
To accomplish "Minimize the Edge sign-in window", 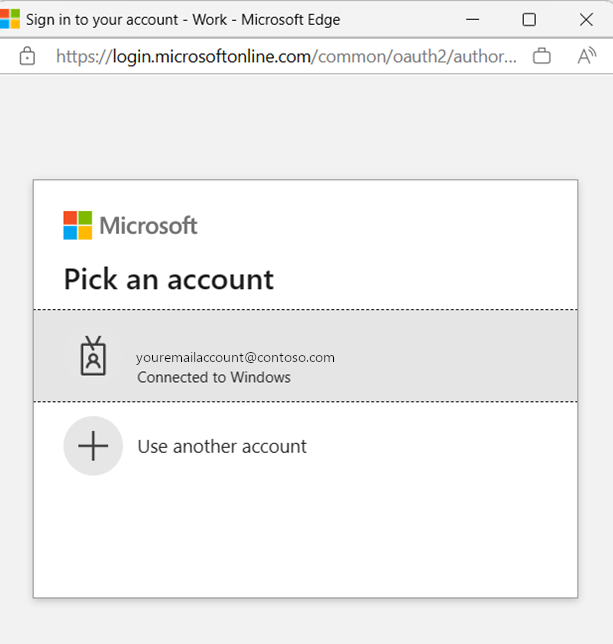I will pyautogui.click(x=472, y=19).
